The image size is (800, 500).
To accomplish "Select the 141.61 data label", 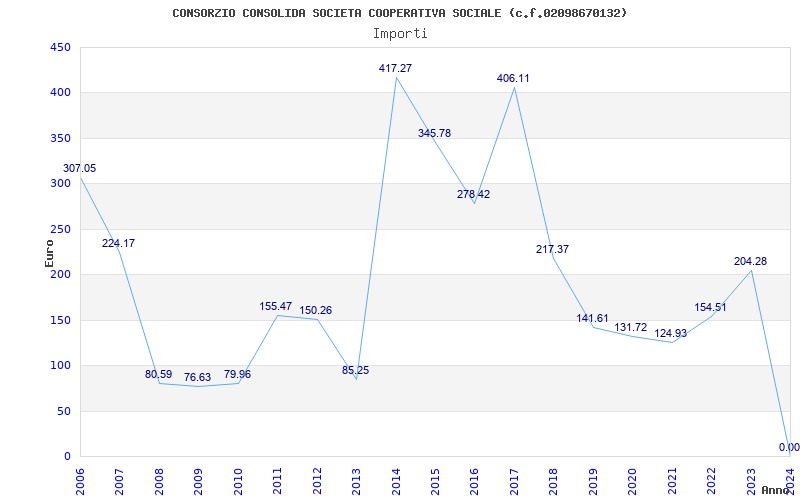I will tap(592, 318).
